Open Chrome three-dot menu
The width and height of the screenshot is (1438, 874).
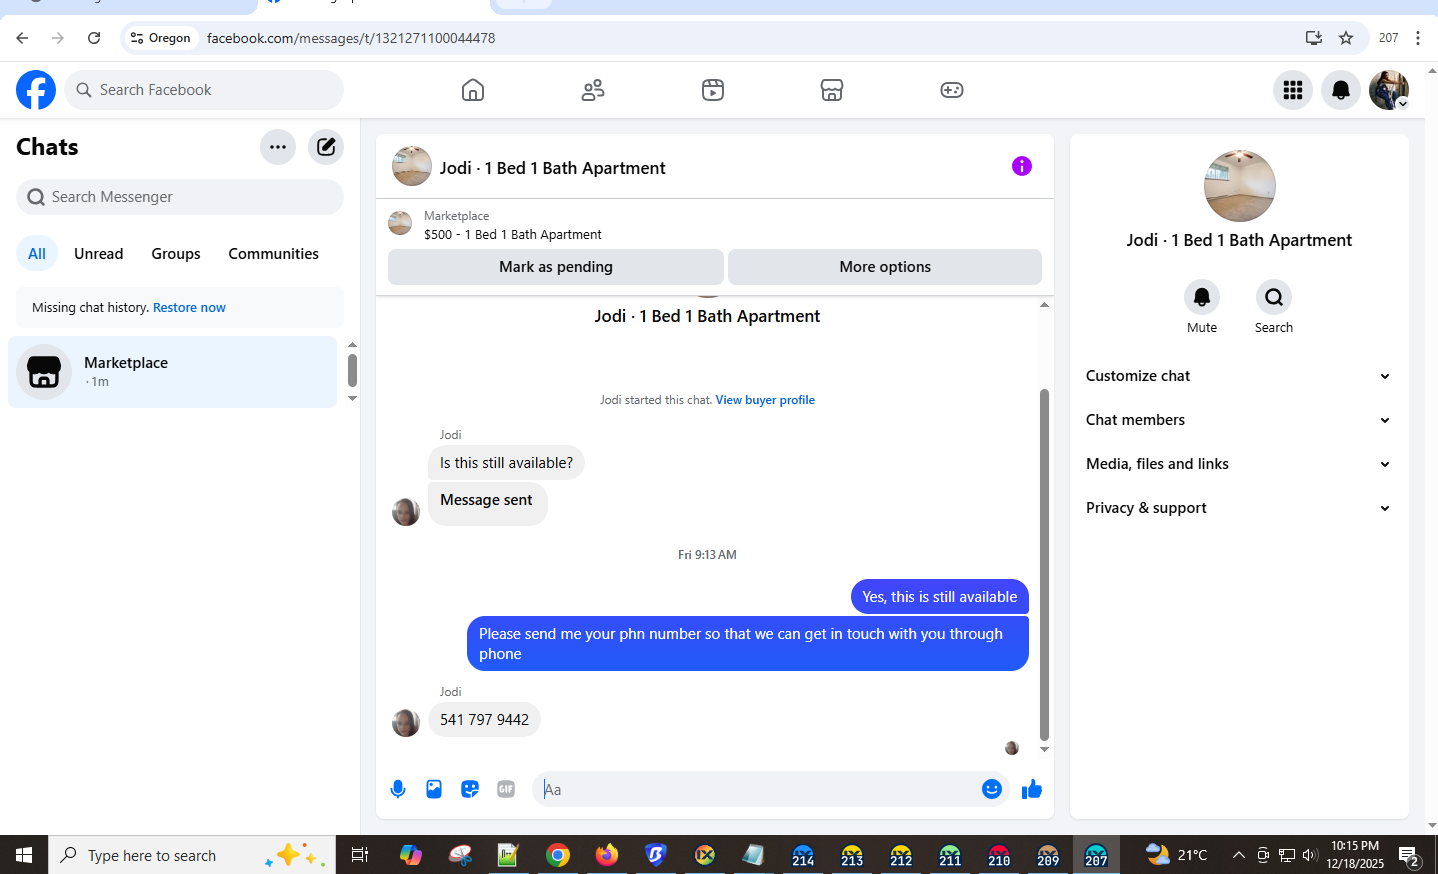tap(1418, 38)
